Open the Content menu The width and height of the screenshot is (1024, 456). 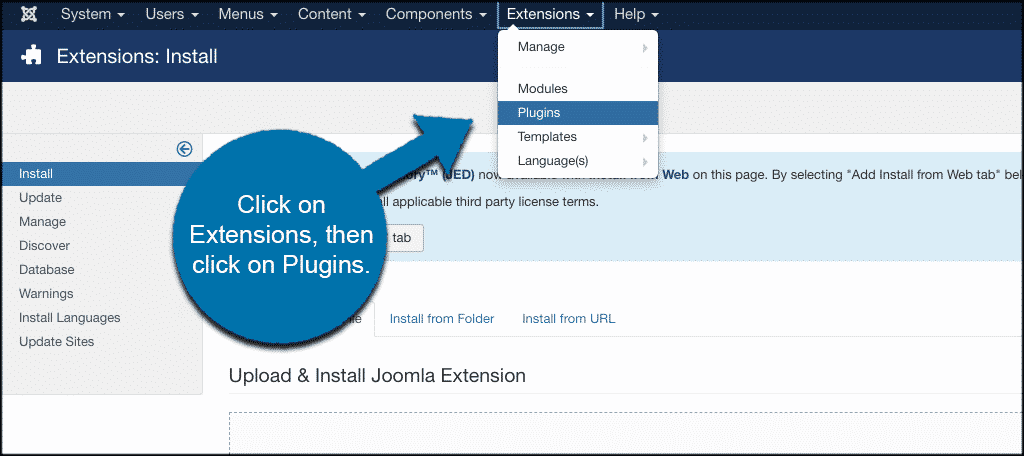tap(332, 14)
